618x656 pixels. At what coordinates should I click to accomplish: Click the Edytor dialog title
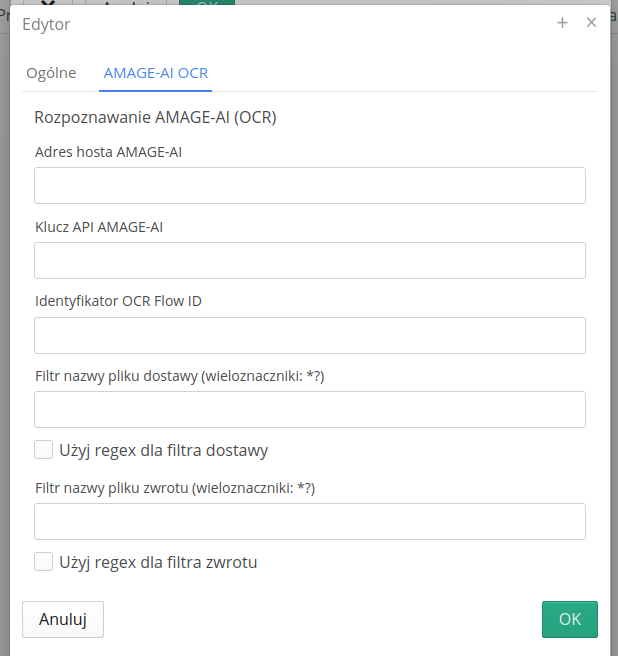(x=46, y=23)
